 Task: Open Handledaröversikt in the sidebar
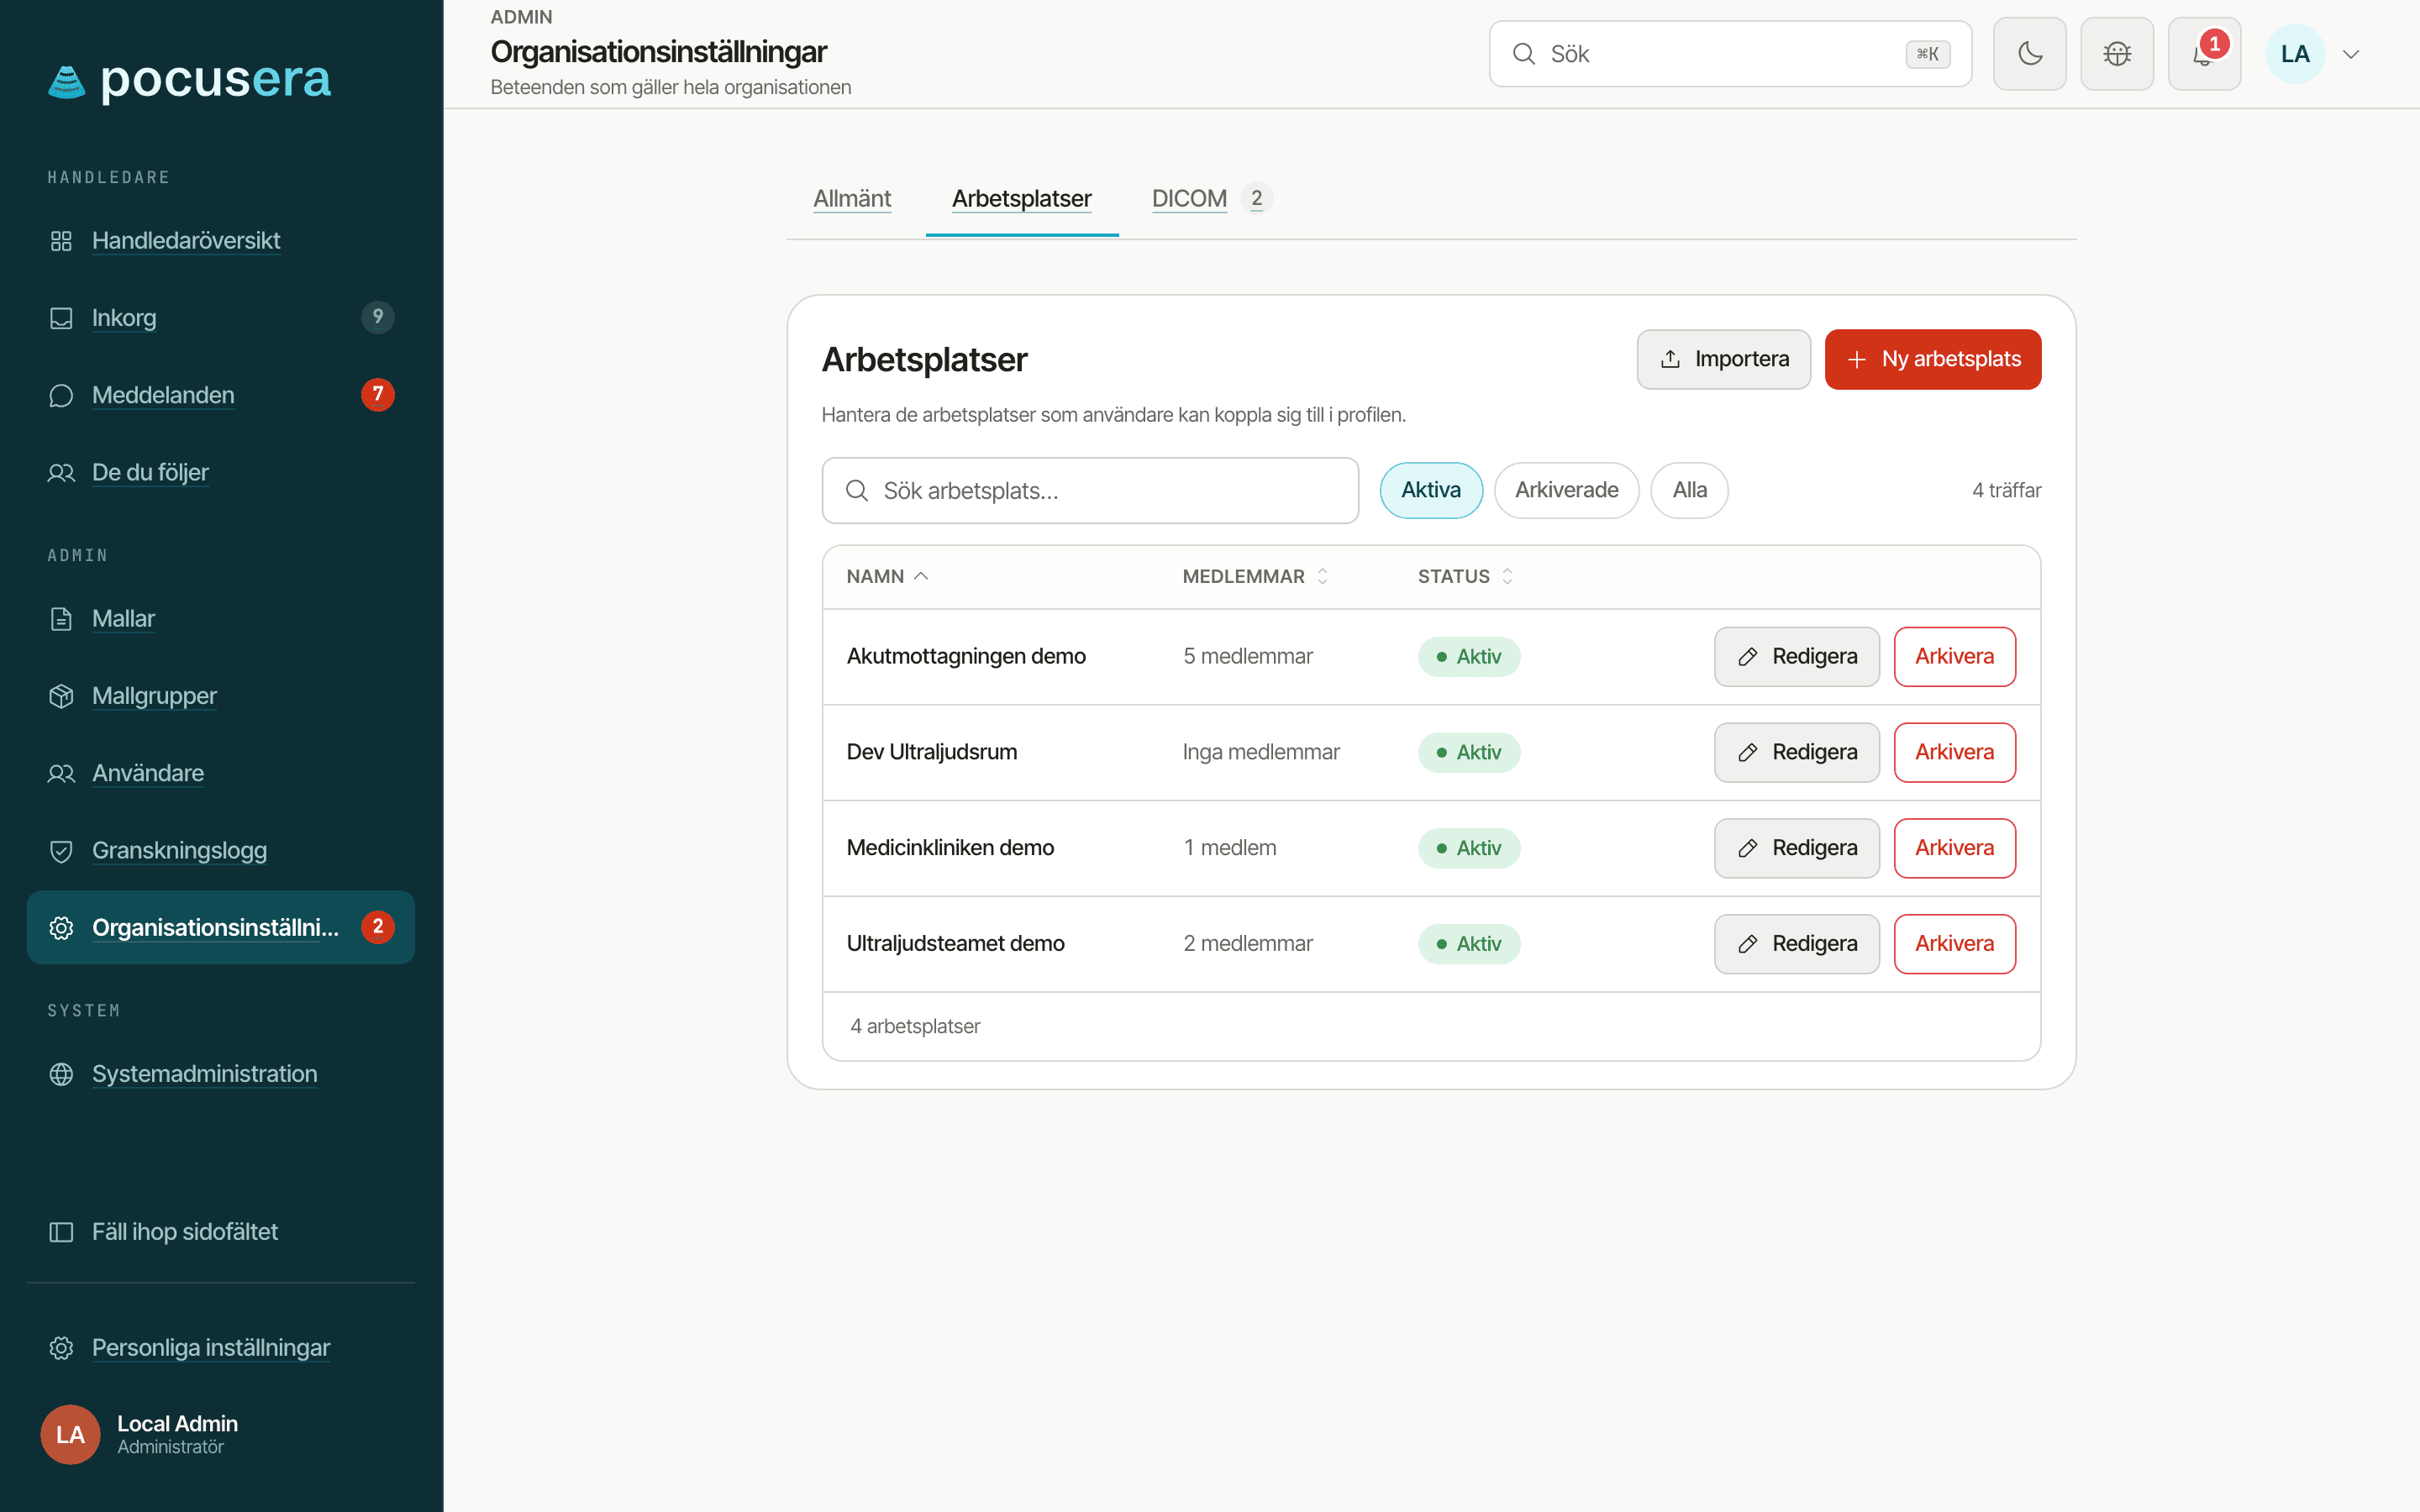point(221,240)
